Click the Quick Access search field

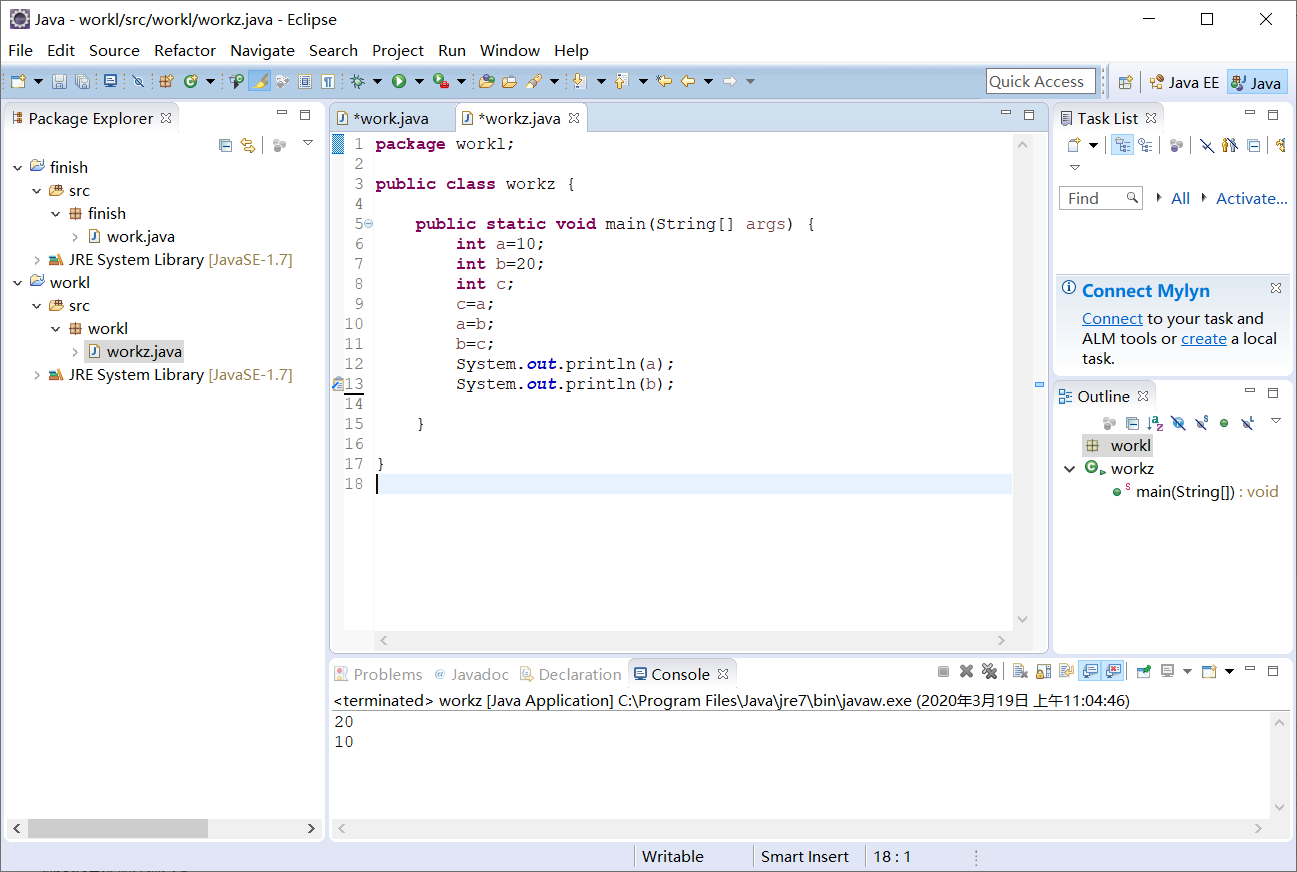point(1036,82)
